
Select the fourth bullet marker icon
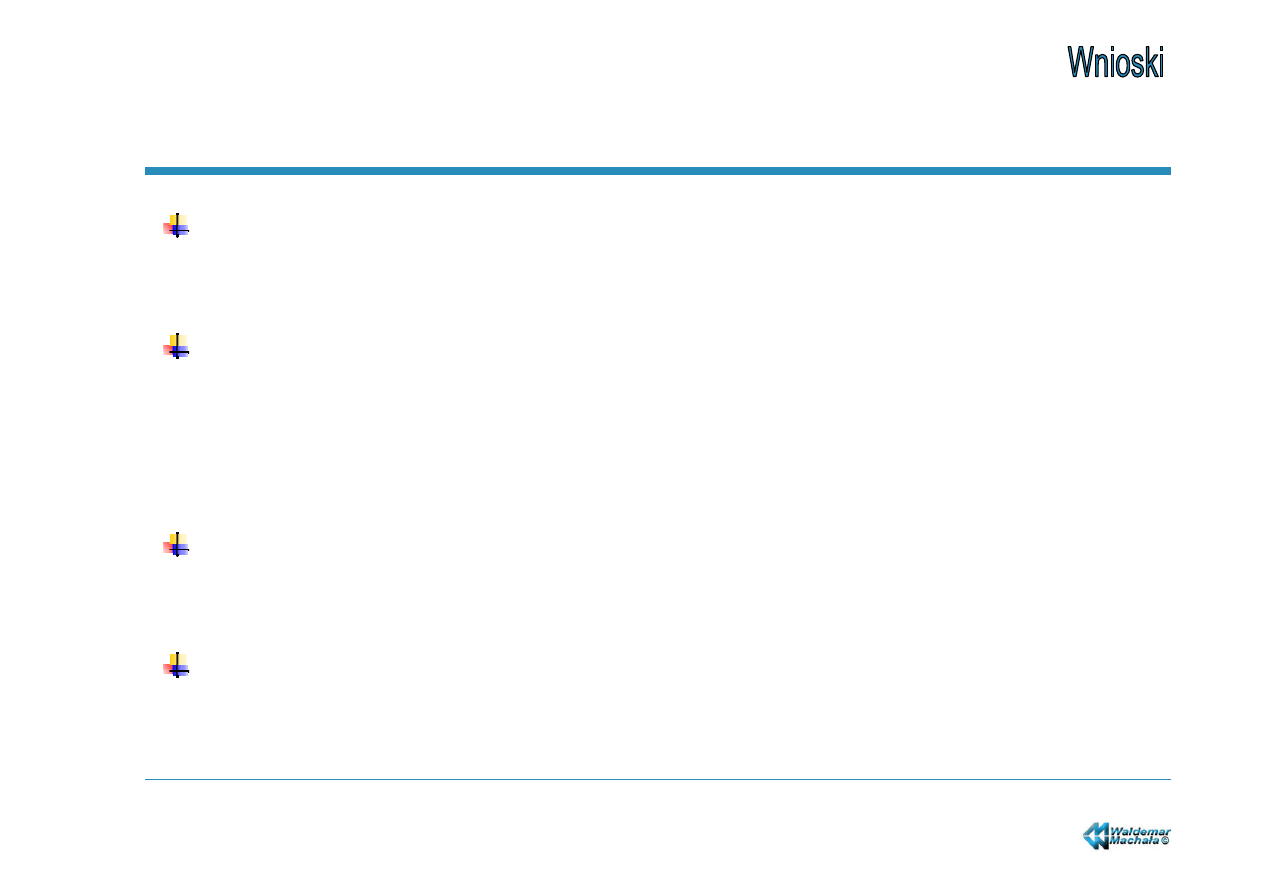[176, 665]
